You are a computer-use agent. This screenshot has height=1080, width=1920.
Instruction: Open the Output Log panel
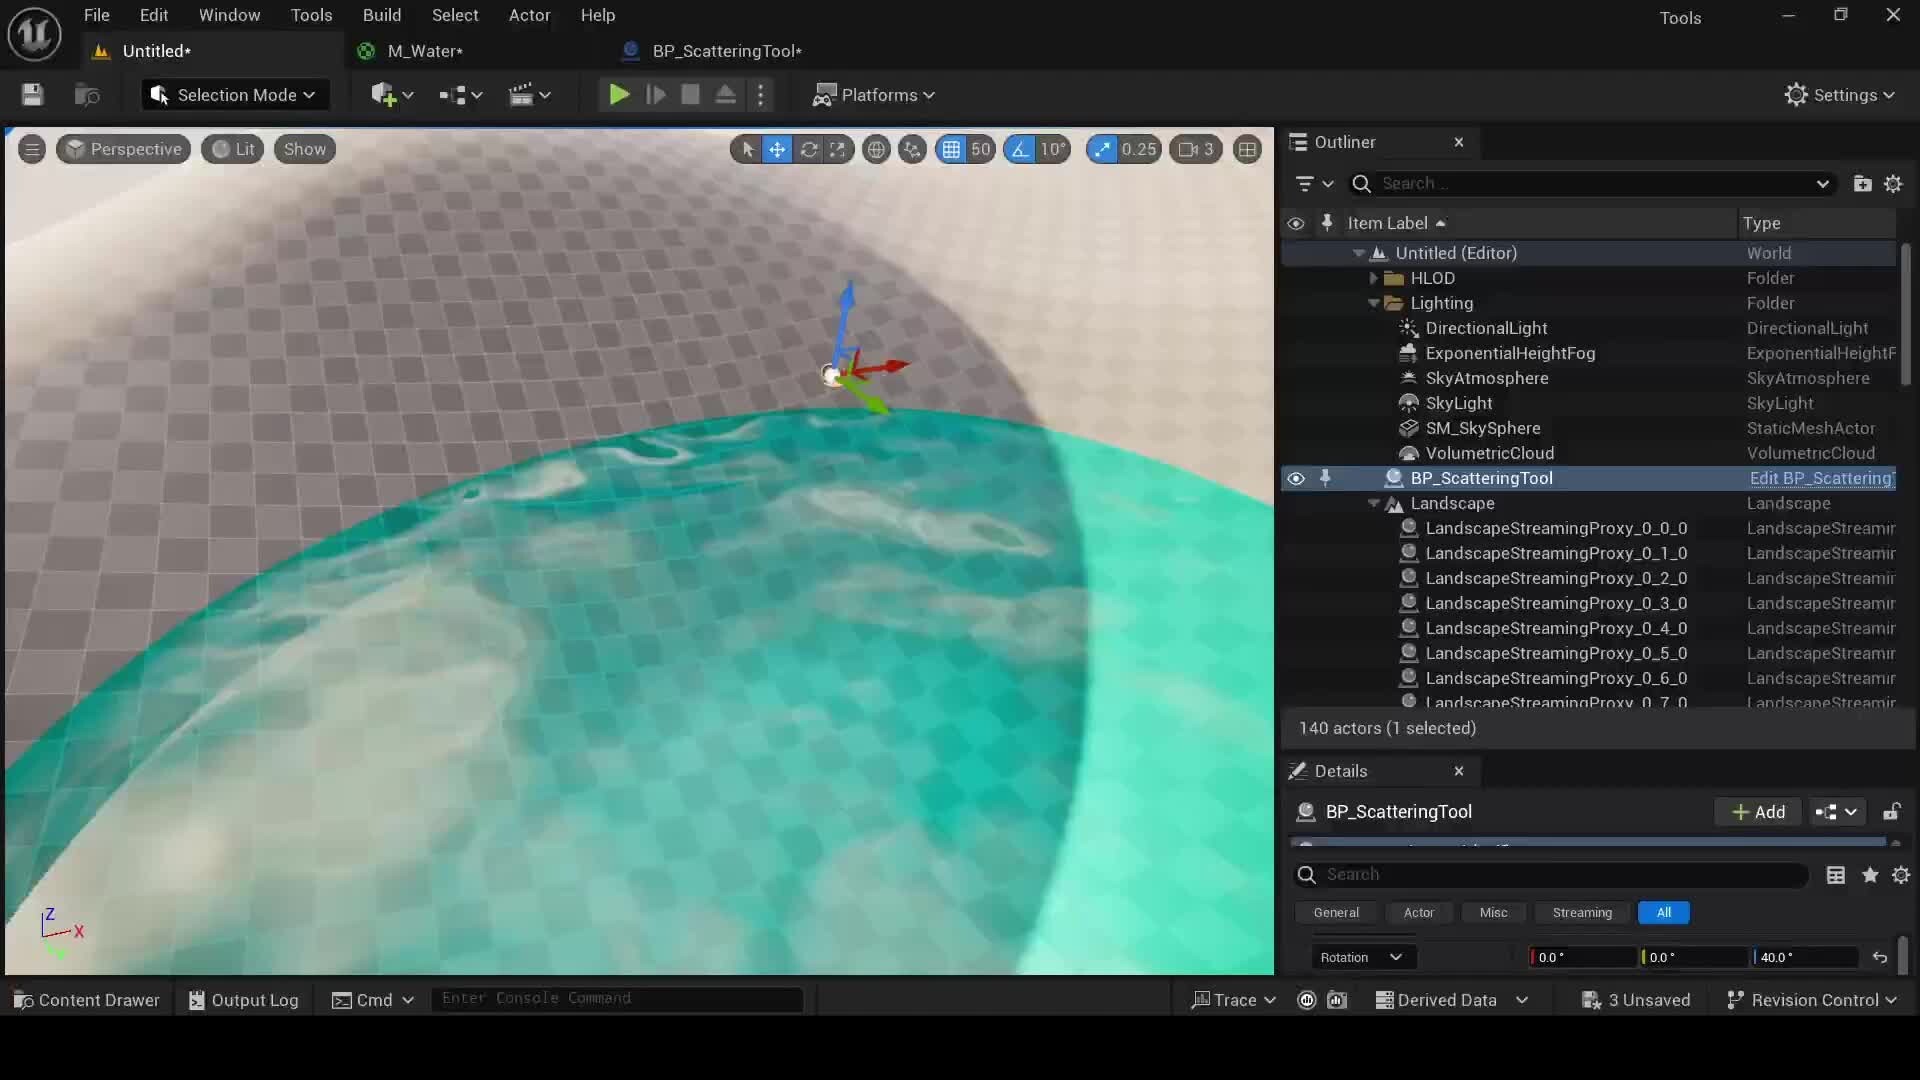coord(243,1000)
